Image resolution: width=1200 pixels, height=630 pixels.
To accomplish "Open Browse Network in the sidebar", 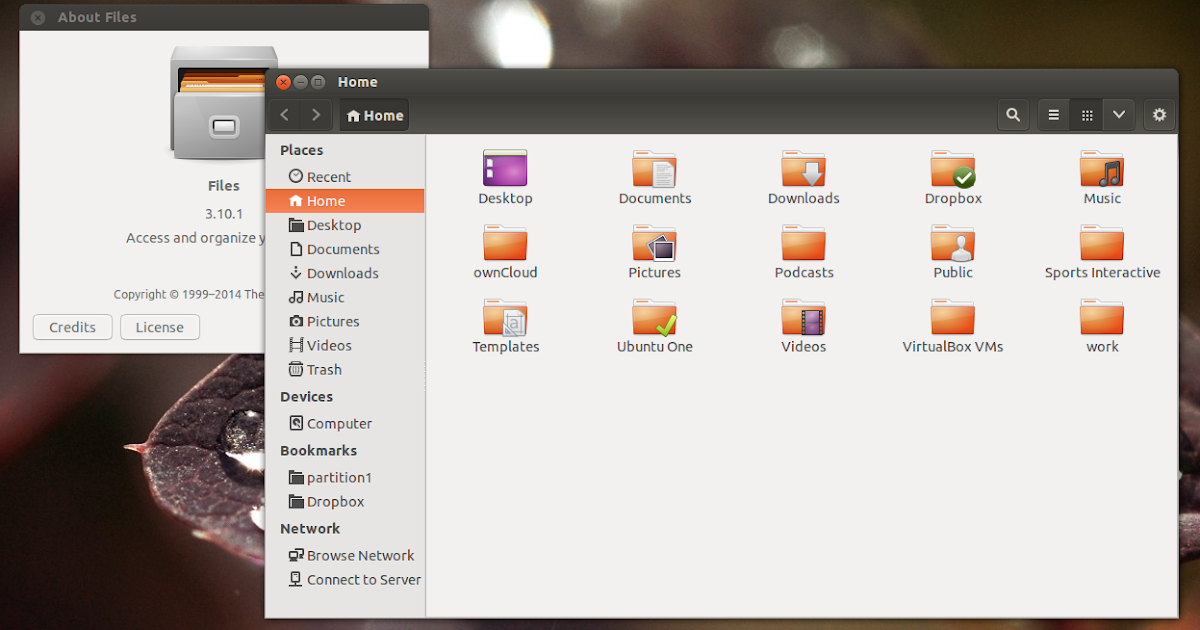I will (x=359, y=555).
